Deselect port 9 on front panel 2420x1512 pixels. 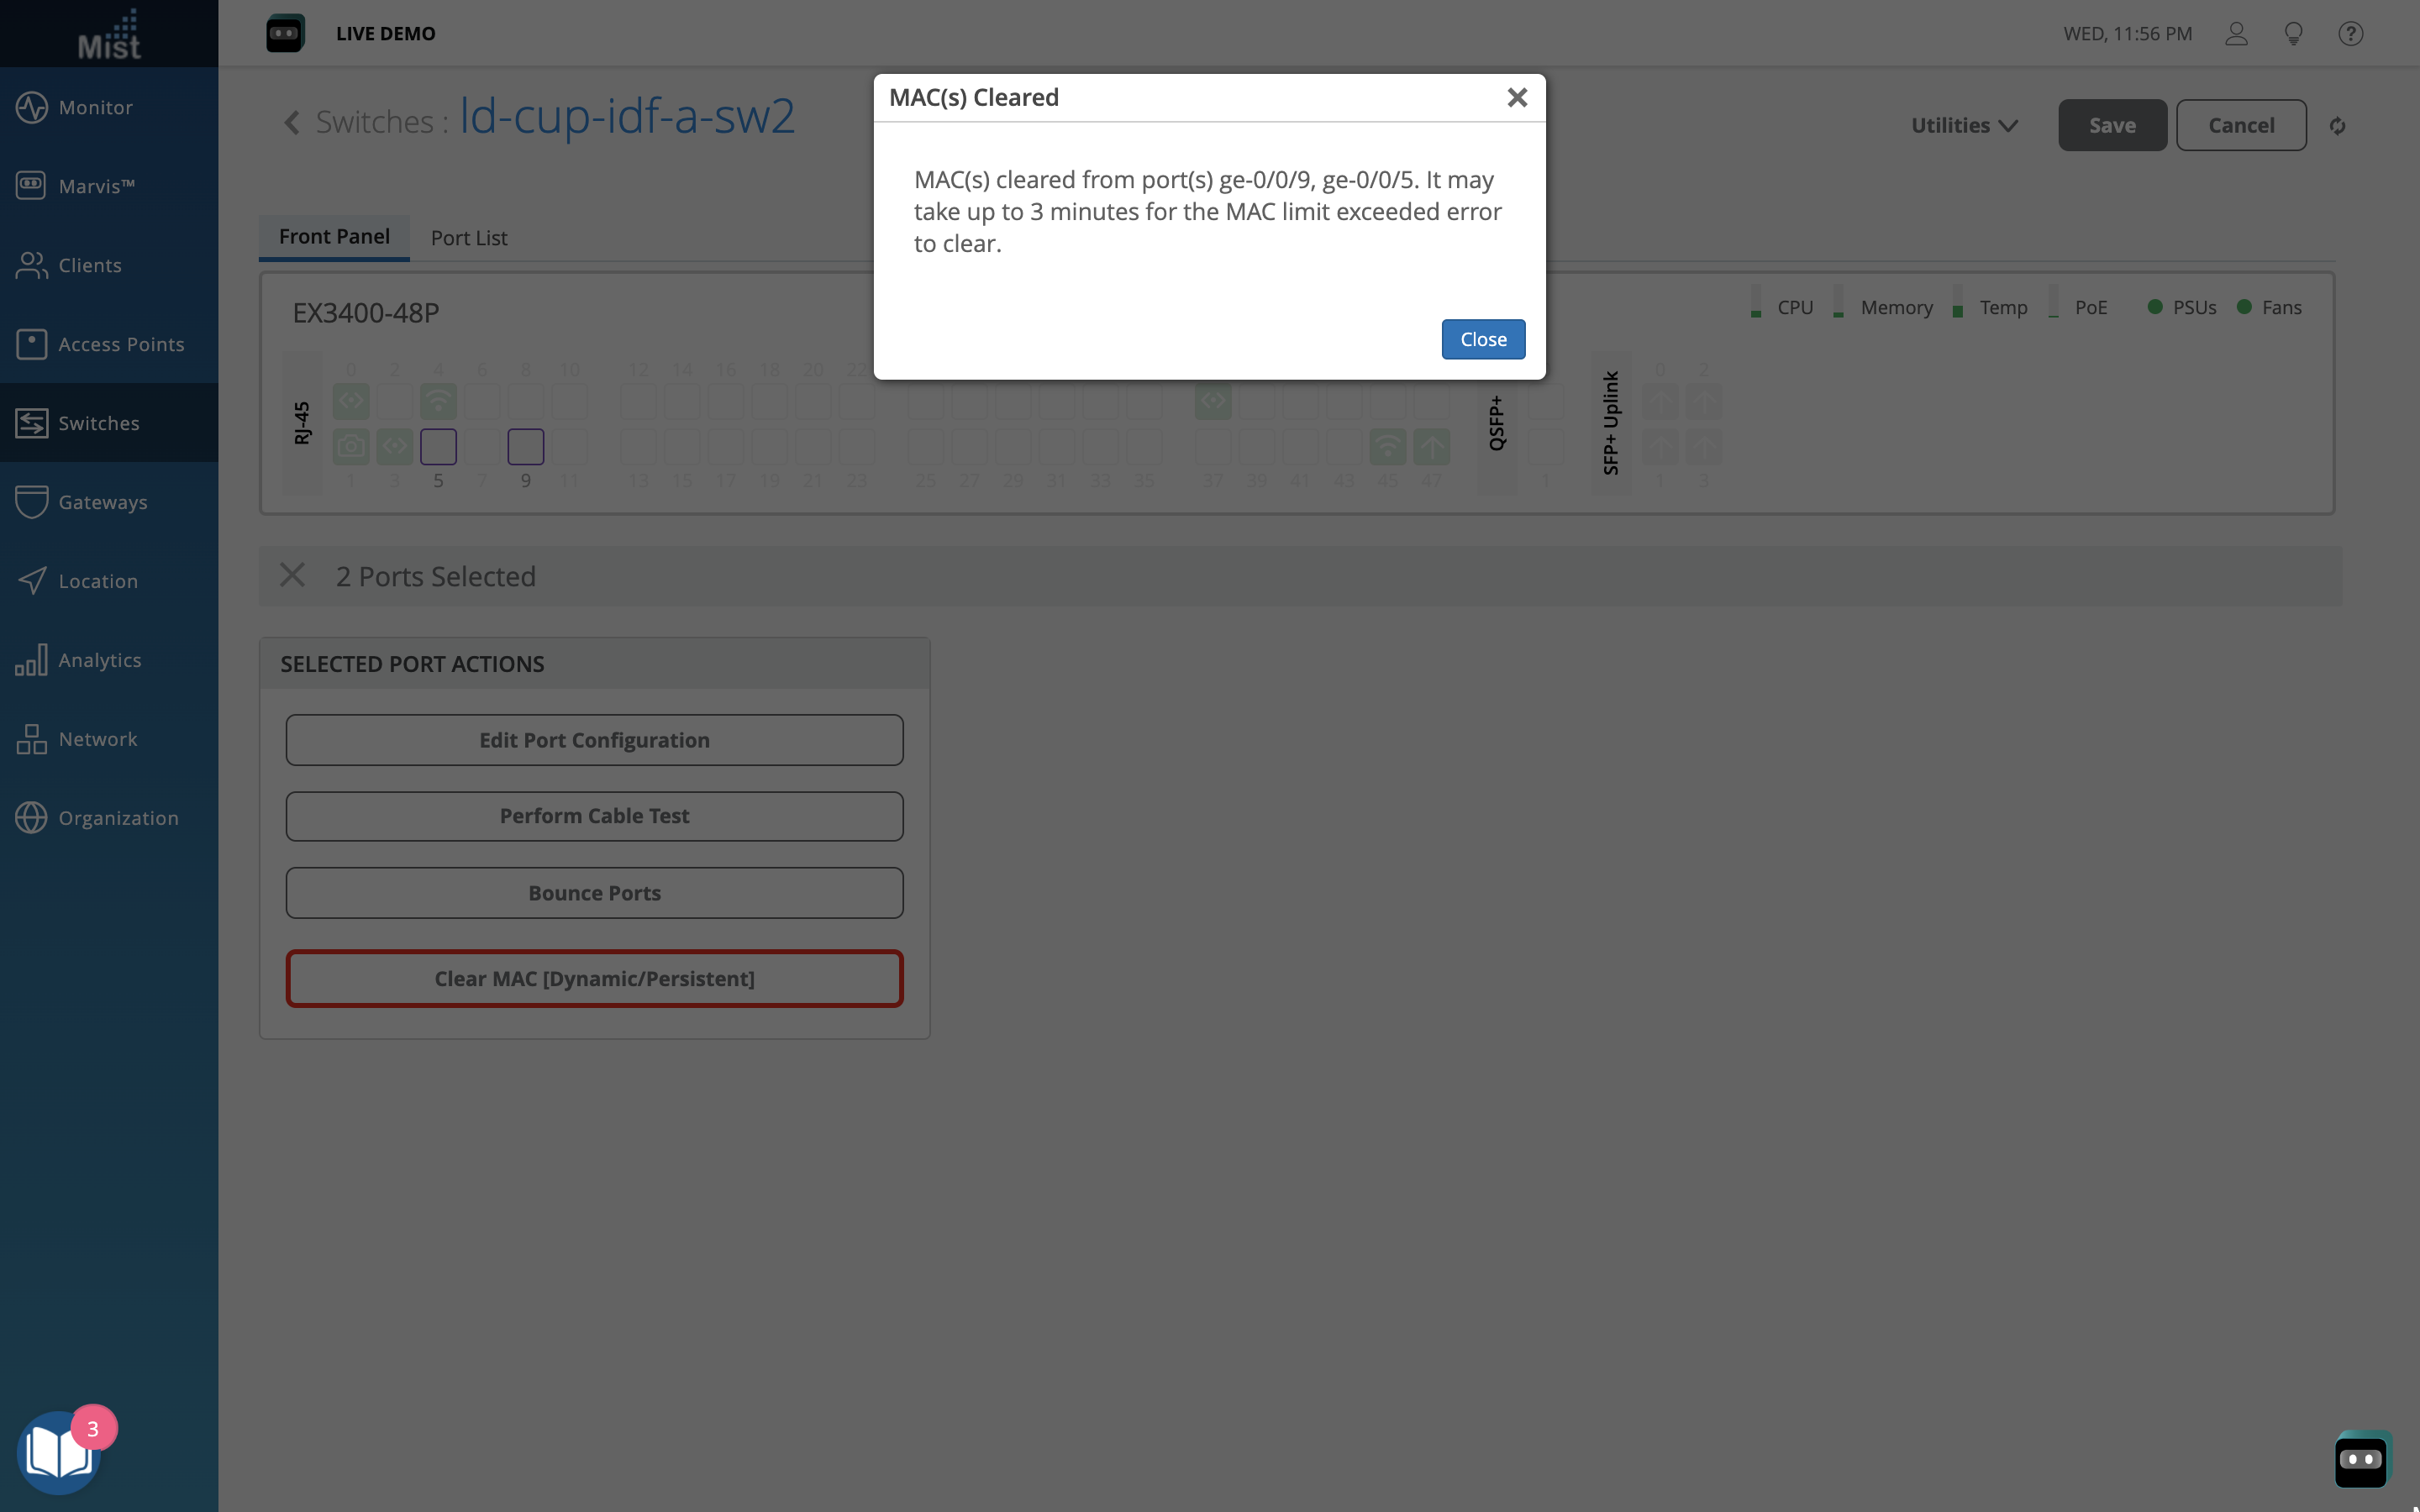click(526, 447)
